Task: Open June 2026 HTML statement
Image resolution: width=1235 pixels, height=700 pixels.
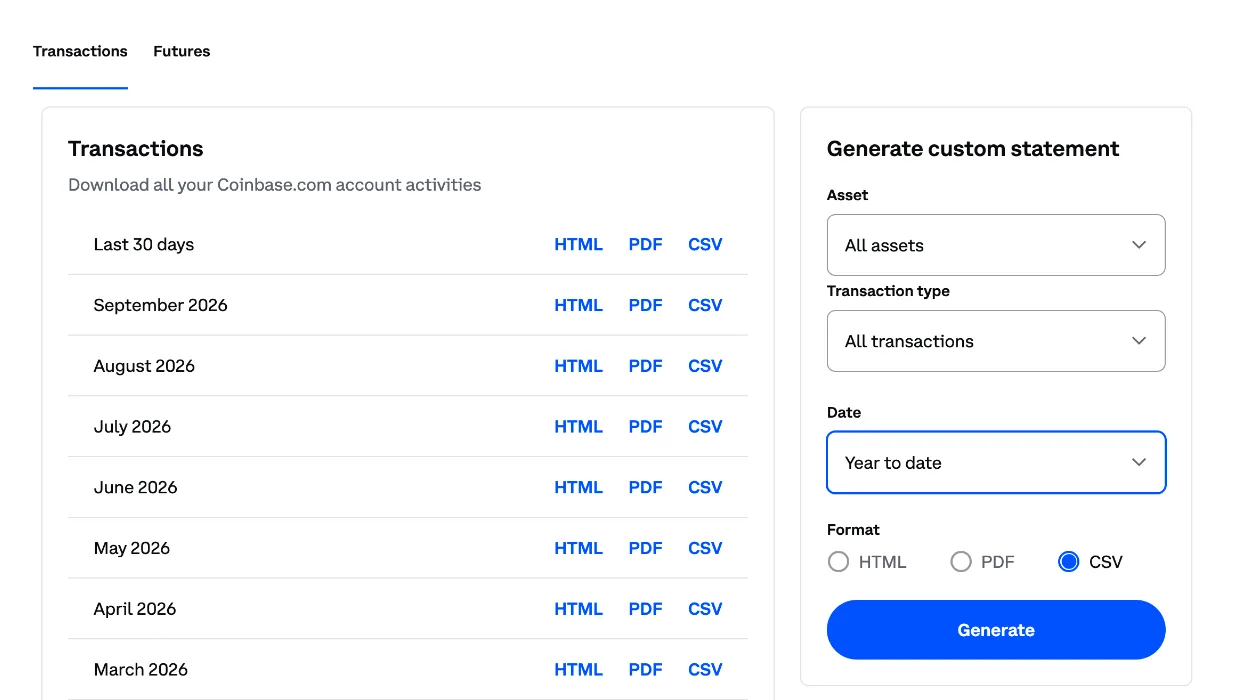Action: pos(578,487)
